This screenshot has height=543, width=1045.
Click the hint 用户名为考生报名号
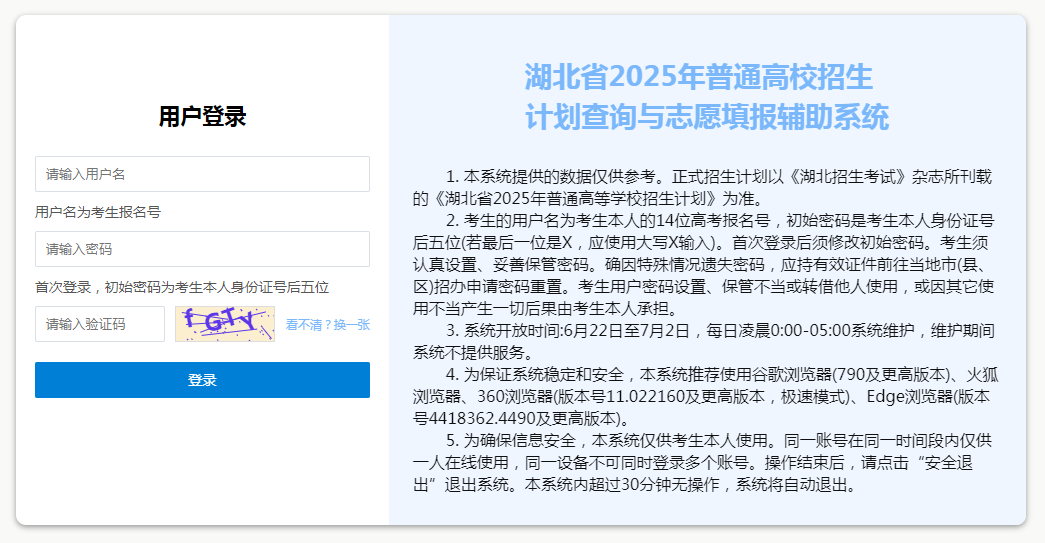coord(98,212)
